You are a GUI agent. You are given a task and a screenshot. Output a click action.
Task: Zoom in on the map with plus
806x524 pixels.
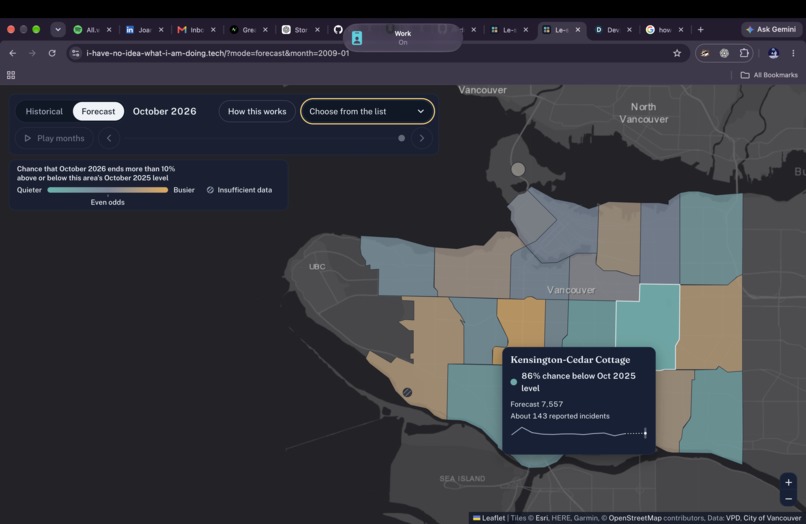pos(788,482)
